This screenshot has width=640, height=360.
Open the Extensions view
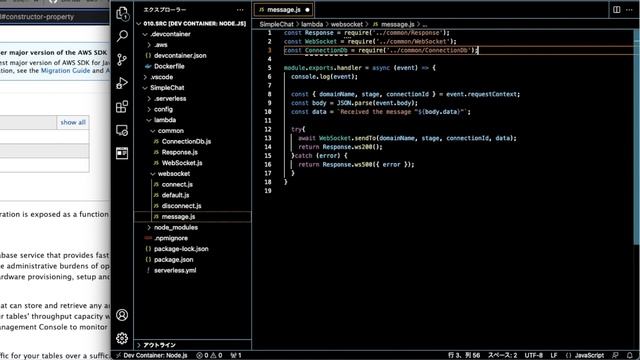click(122, 107)
